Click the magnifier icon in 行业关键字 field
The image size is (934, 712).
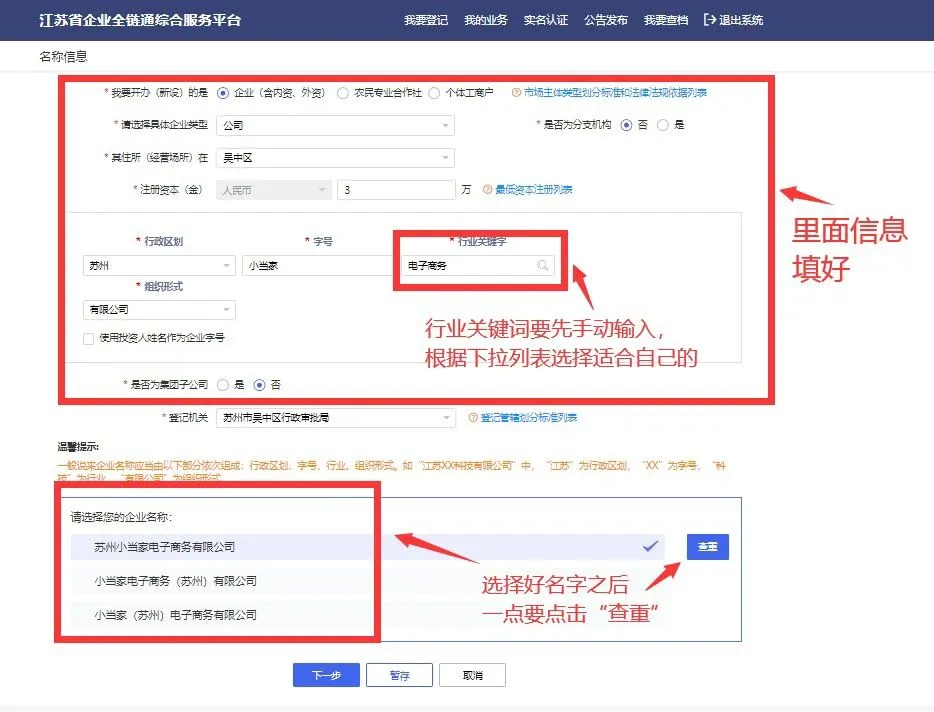coord(542,266)
